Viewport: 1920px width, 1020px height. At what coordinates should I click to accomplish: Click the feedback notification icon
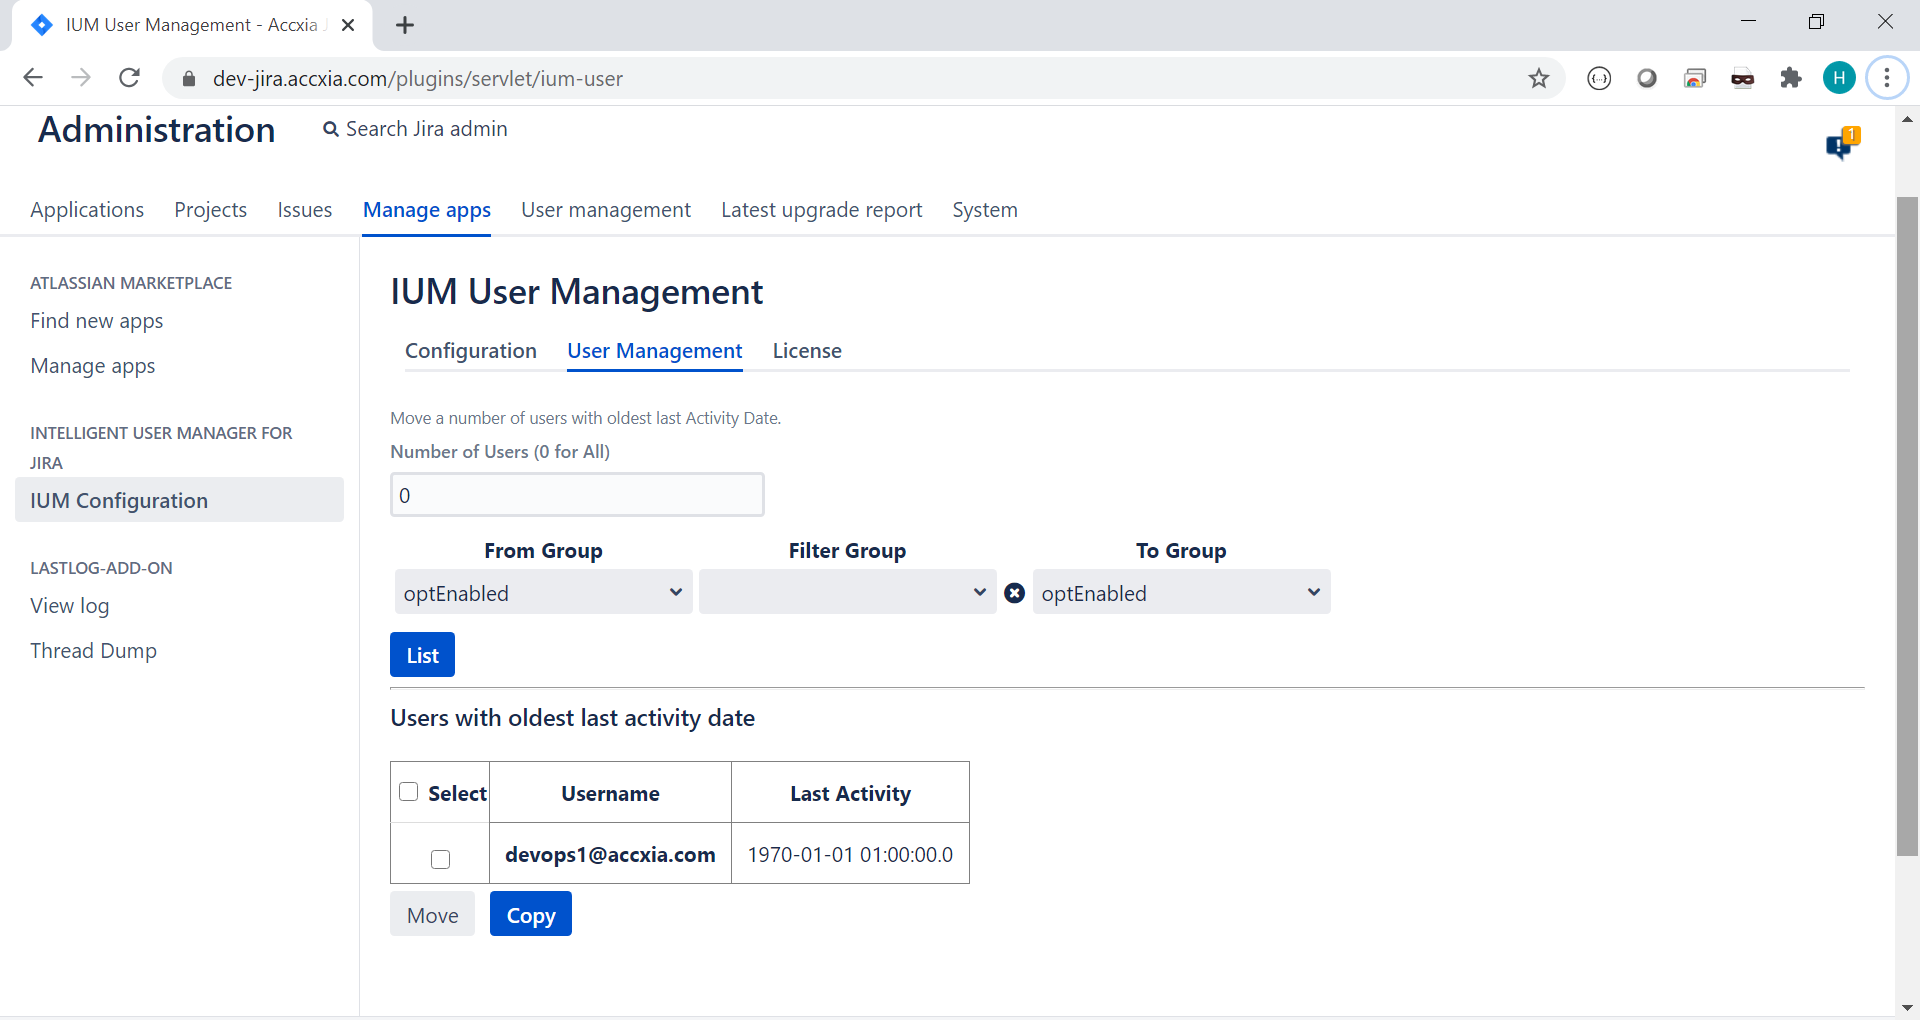pyautogui.click(x=1841, y=144)
